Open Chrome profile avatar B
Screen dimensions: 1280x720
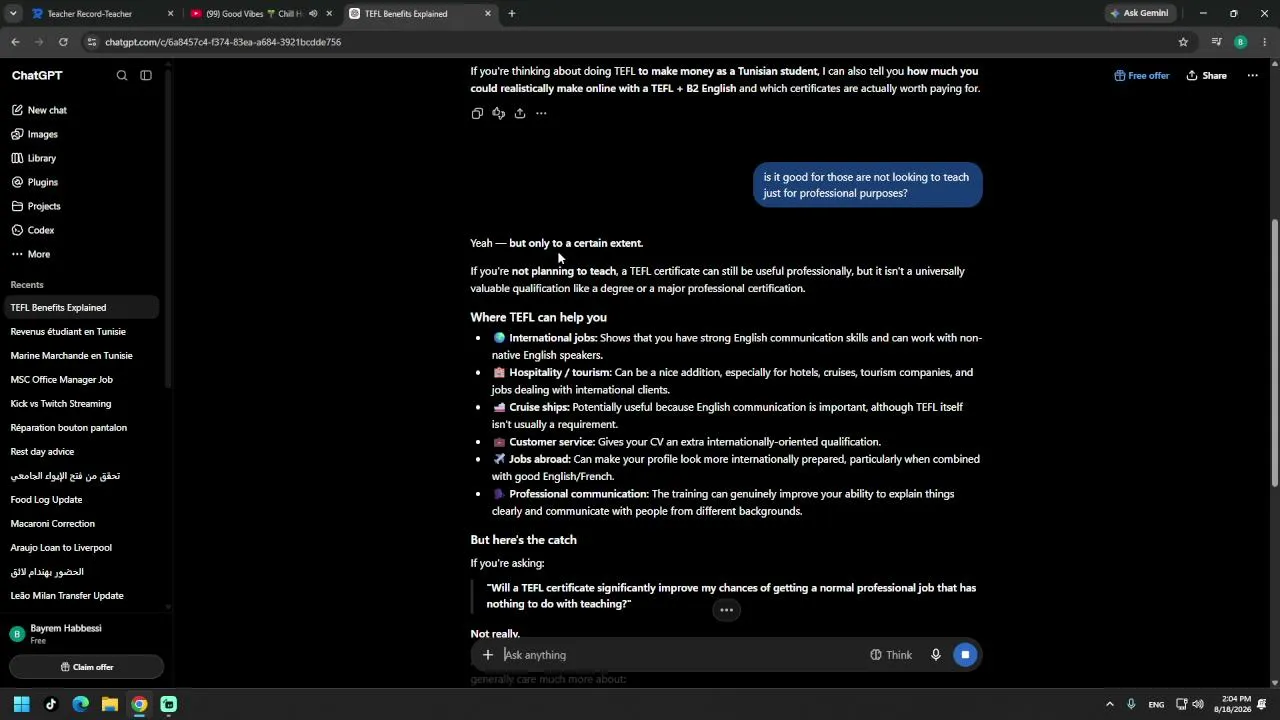pos(1240,42)
